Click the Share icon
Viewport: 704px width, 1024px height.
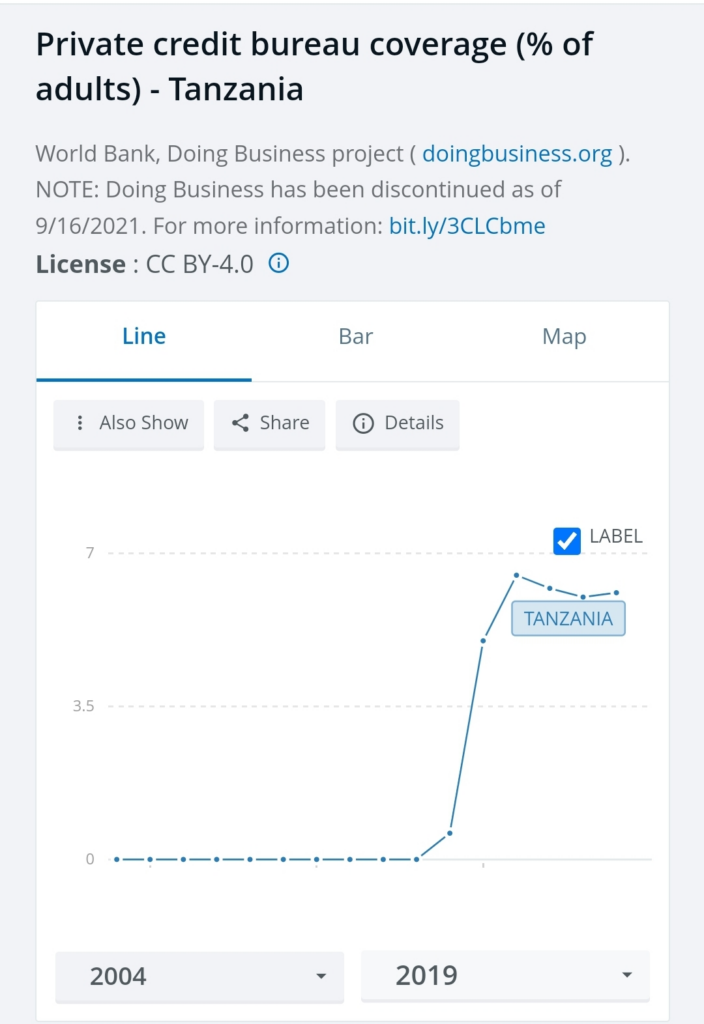(x=240, y=423)
